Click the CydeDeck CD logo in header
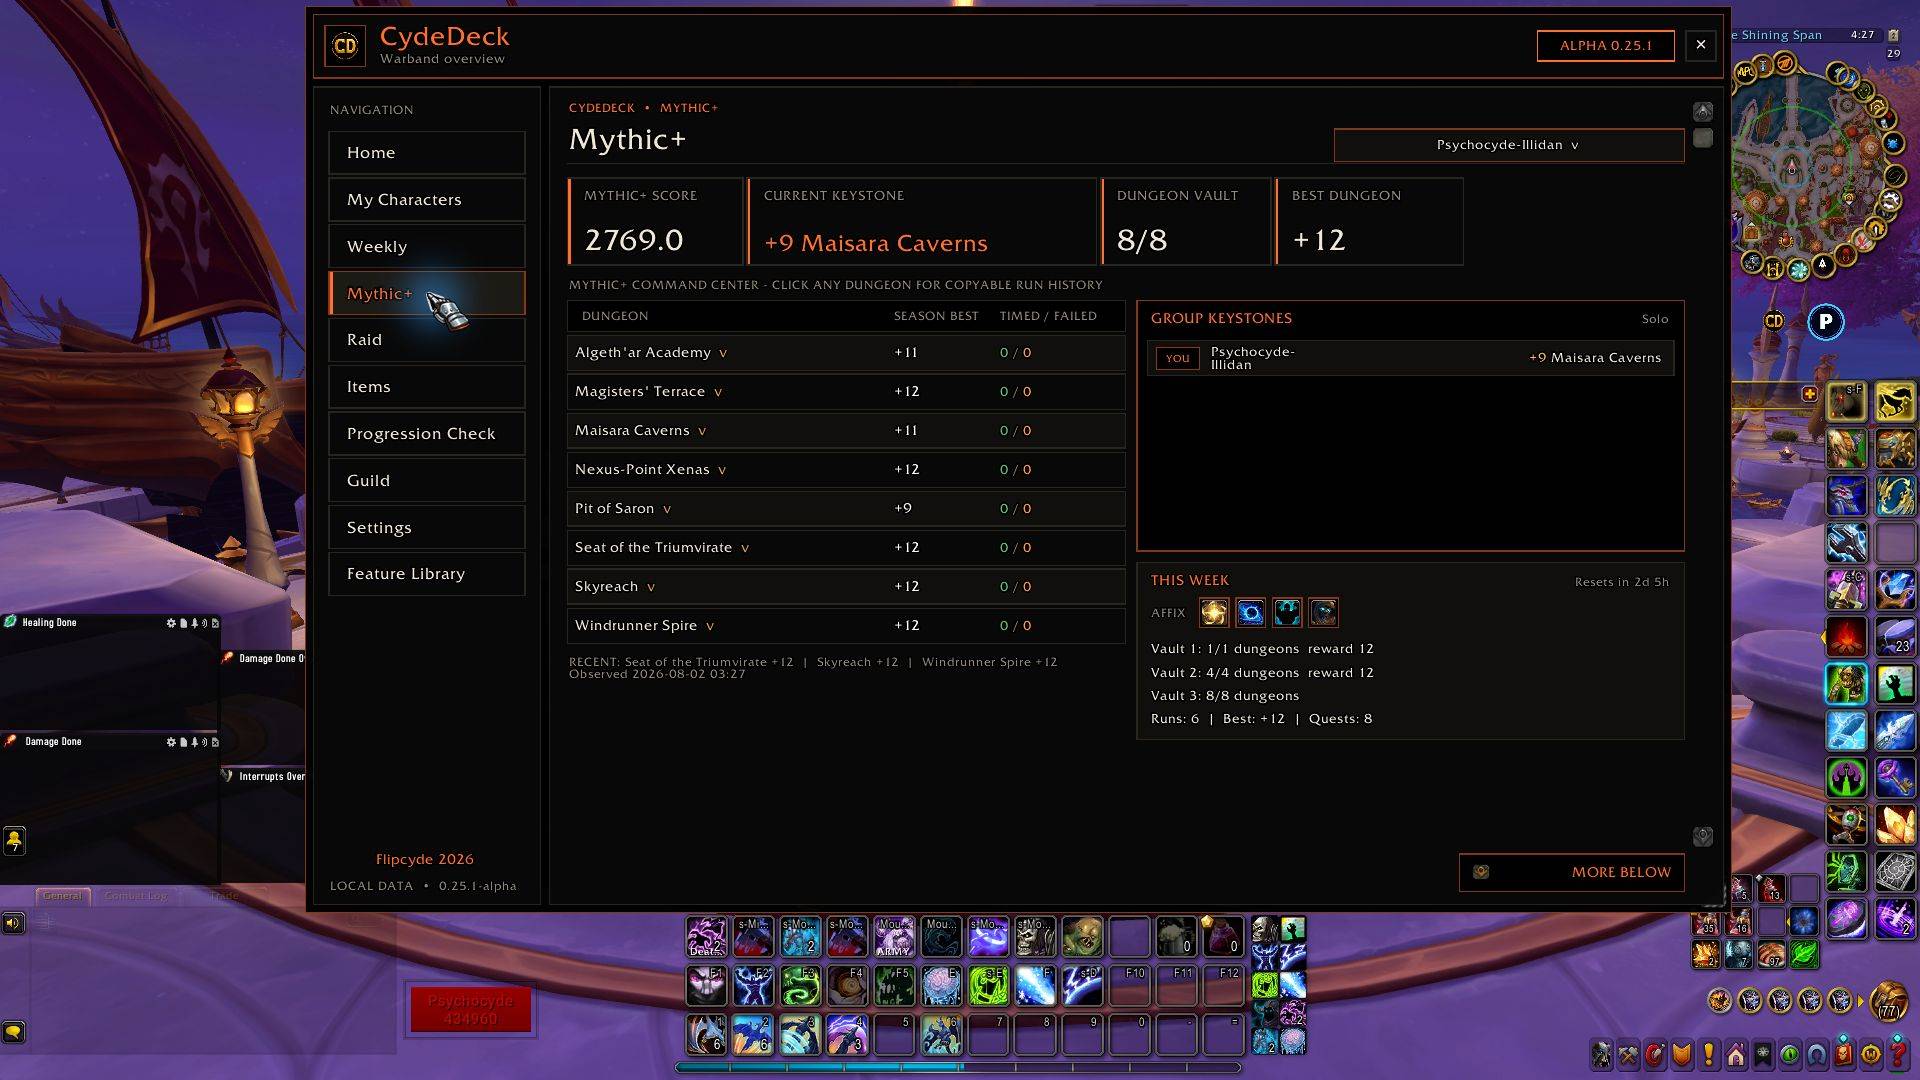This screenshot has width=1920, height=1080. (x=345, y=45)
